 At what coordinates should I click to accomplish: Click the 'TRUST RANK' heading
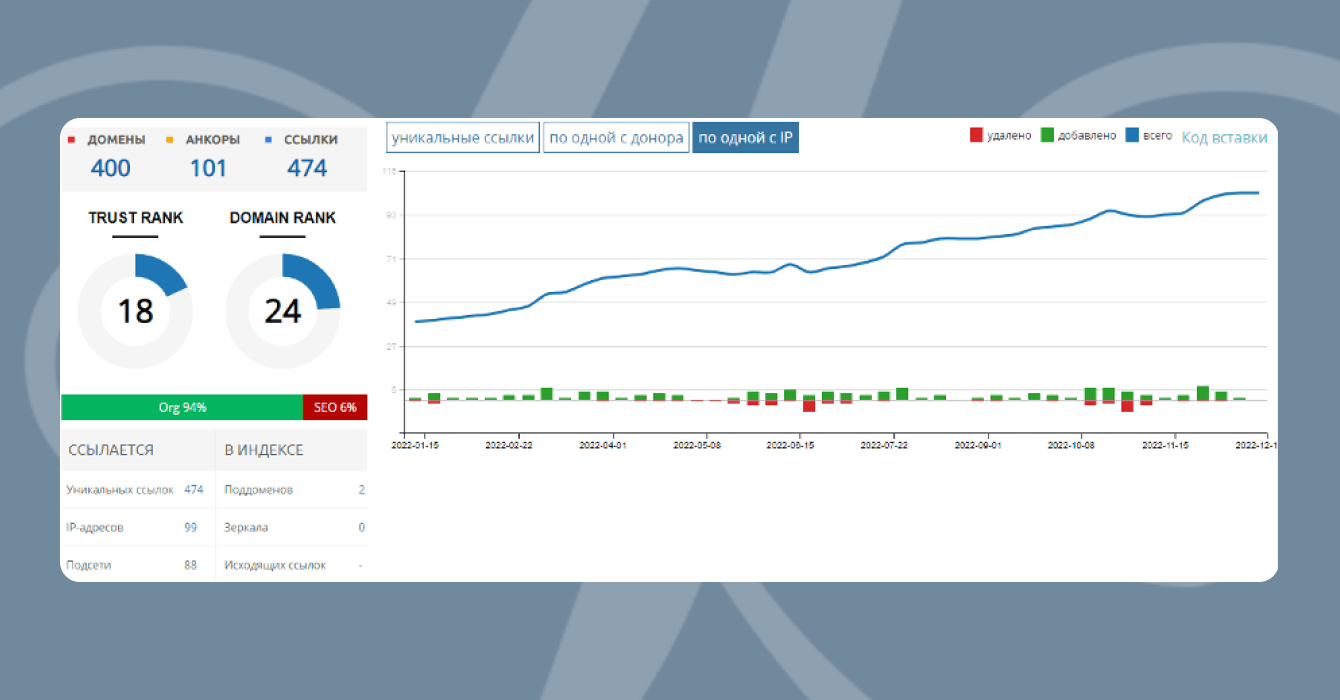[135, 218]
